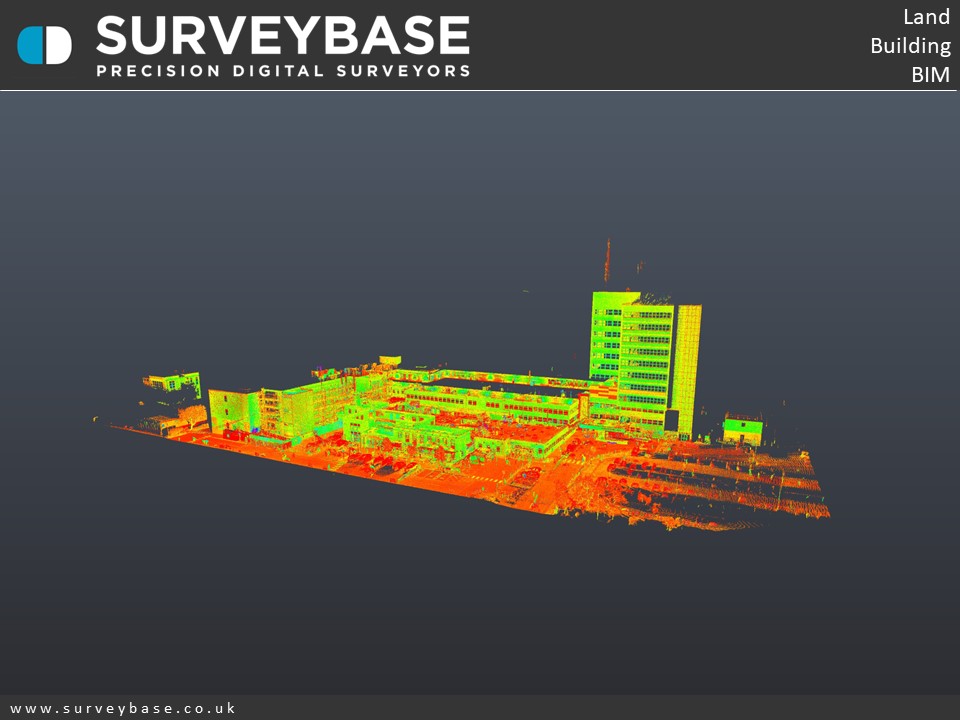This screenshot has width=960, height=720.
Task: Click the SURVEYBASE title text
Action: coord(283,36)
